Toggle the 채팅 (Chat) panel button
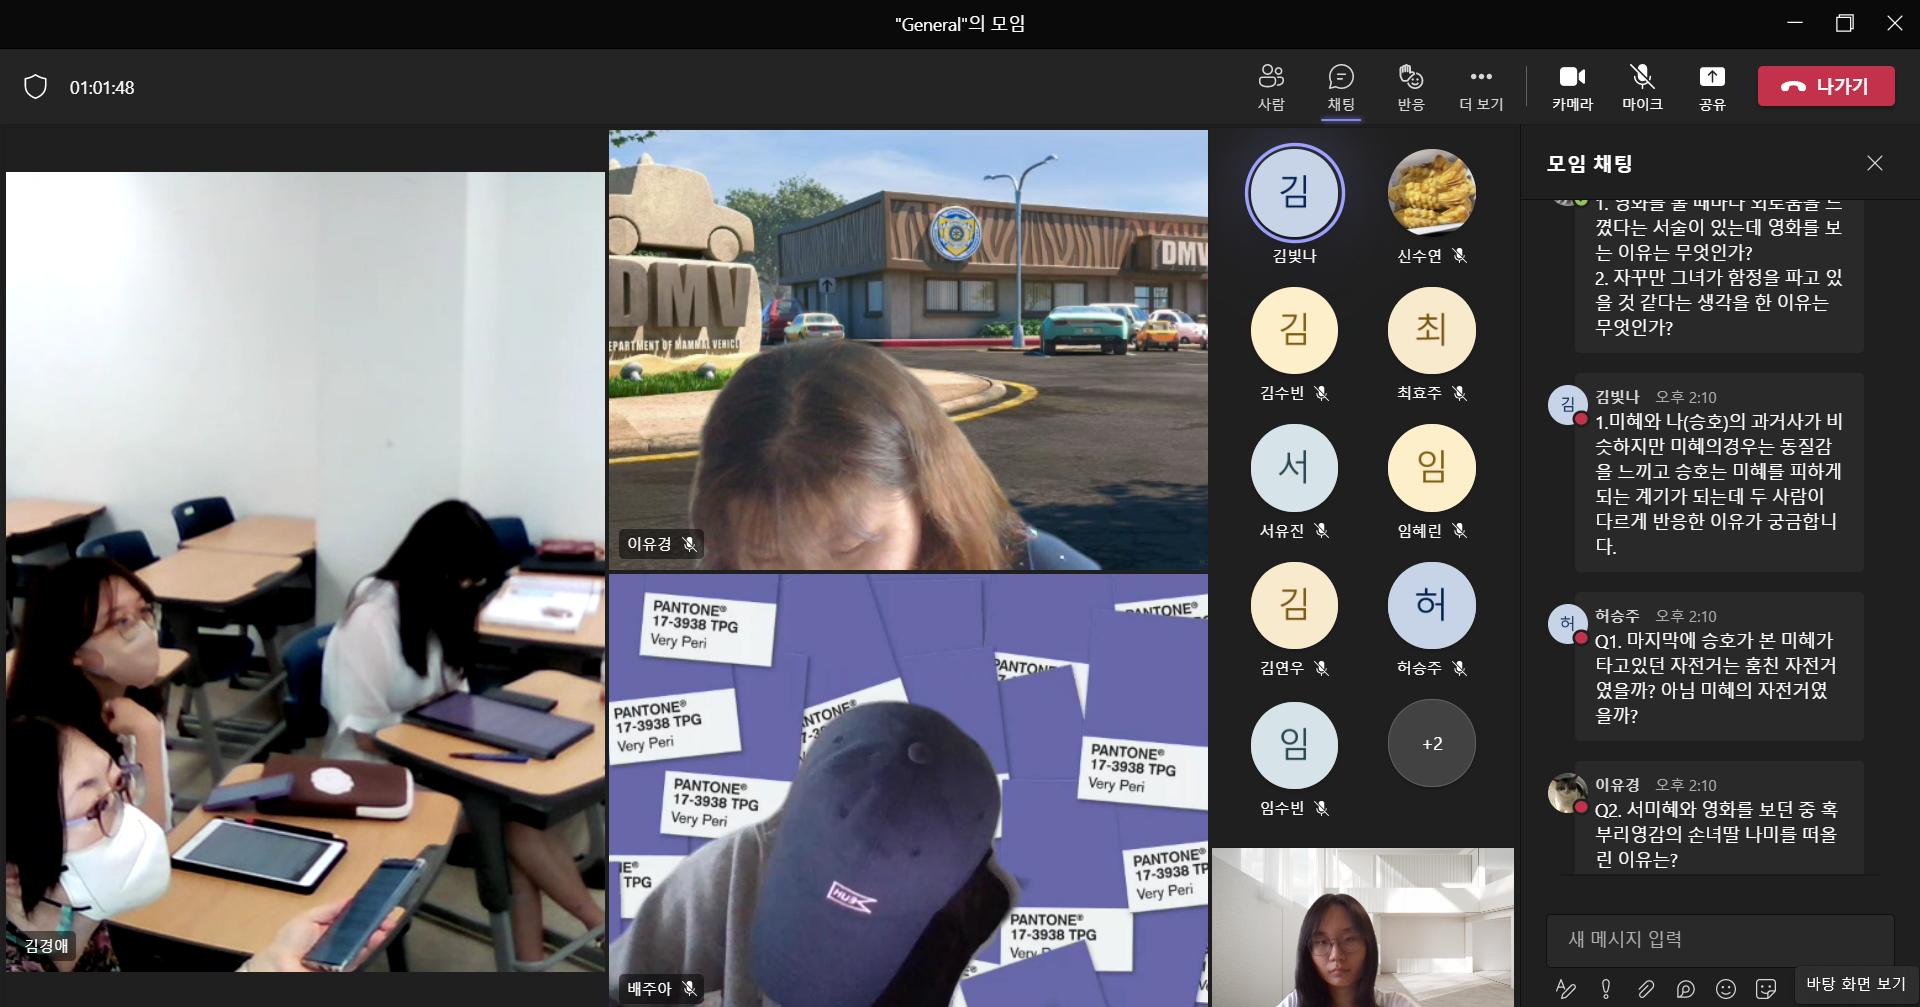The width and height of the screenshot is (1920, 1007). pyautogui.click(x=1341, y=87)
